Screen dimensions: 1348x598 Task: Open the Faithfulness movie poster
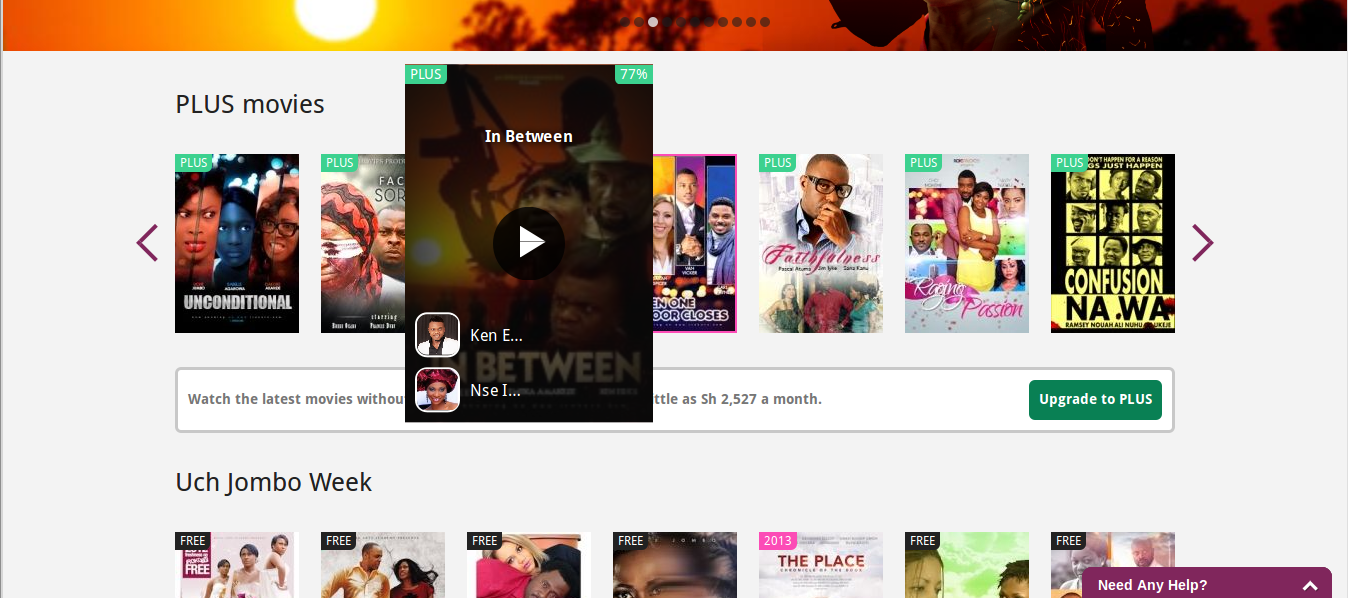tap(821, 243)
